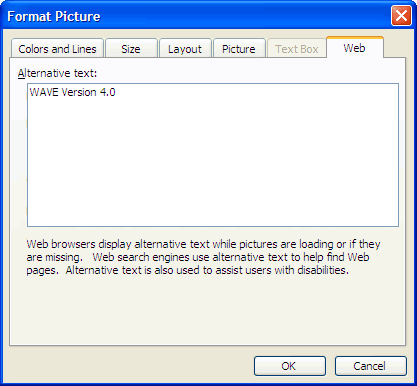
Task: Click the 'Web browsers display alternative text' line
Action: point(203,244)
